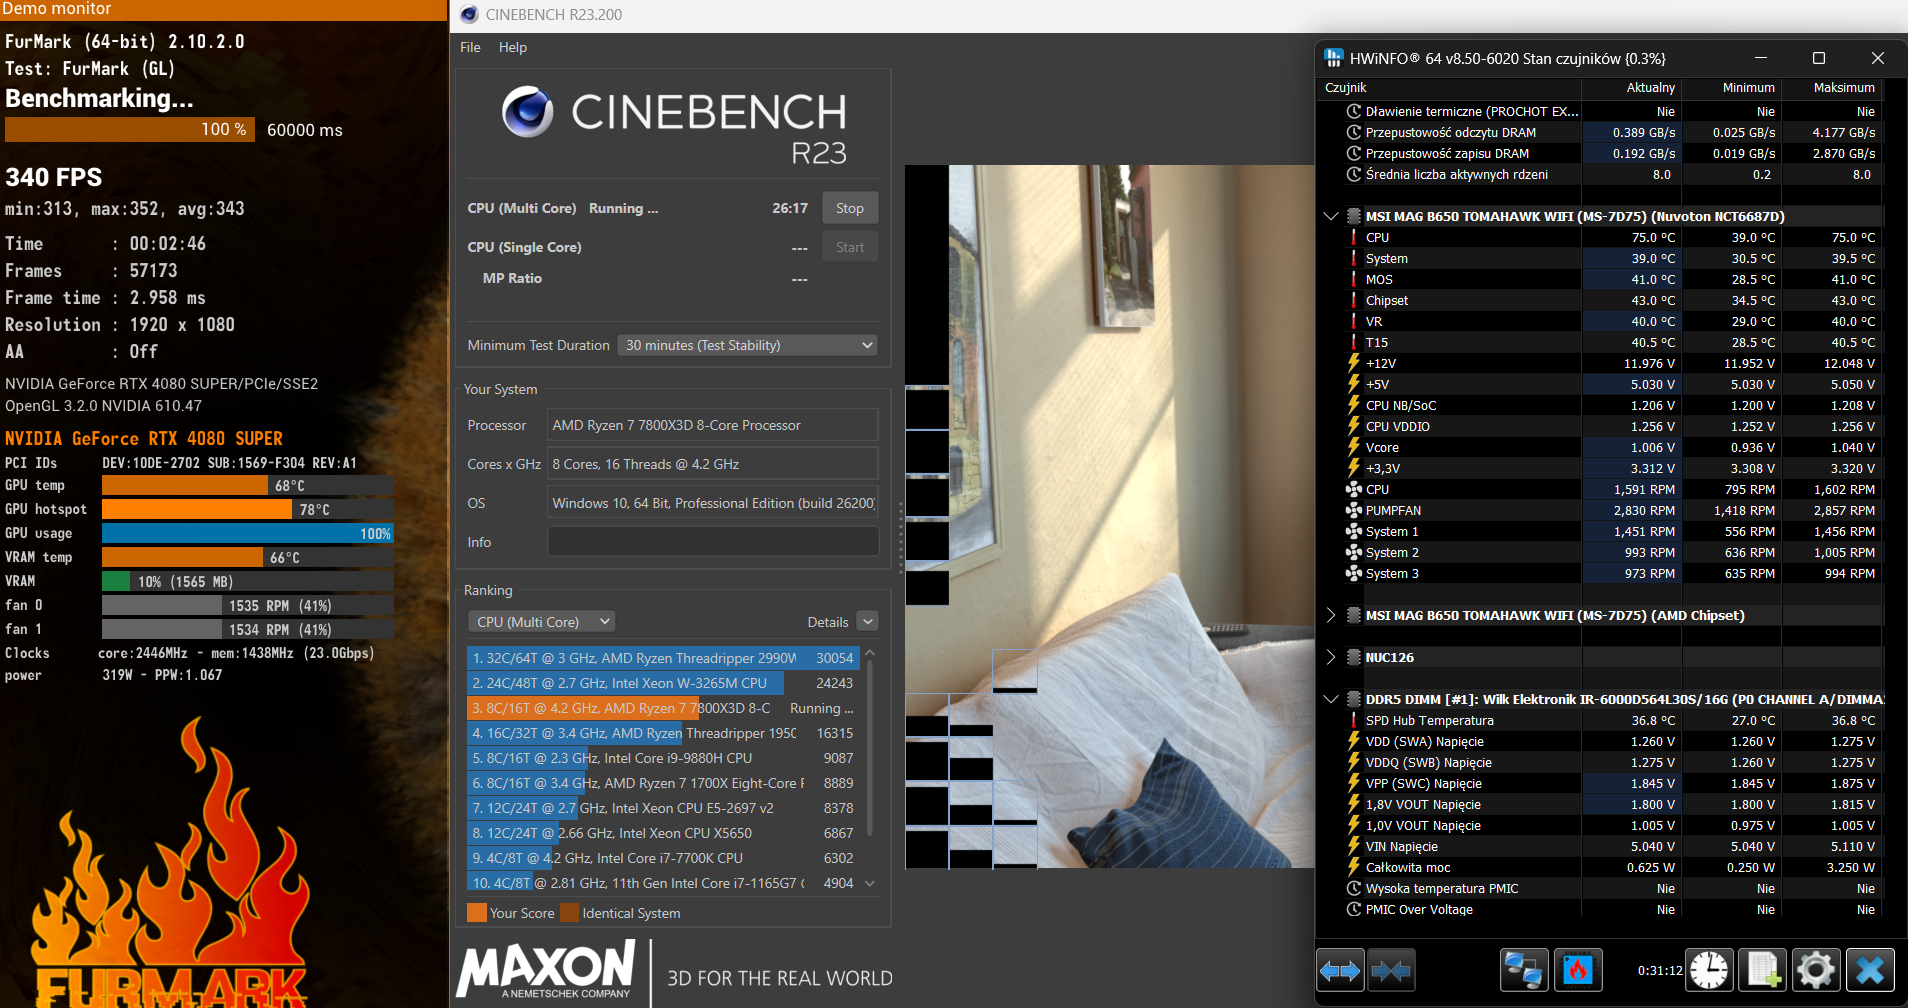The height and width of the screenshot is (1008, 1908).
Task: Click fan icon beside the System 3 row
Action: [x=1354, y=573]
